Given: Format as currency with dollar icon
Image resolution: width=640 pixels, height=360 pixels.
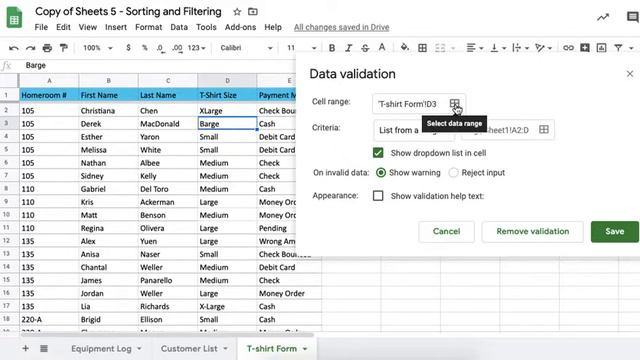Looking at the screenshot, I should point(128,48).
